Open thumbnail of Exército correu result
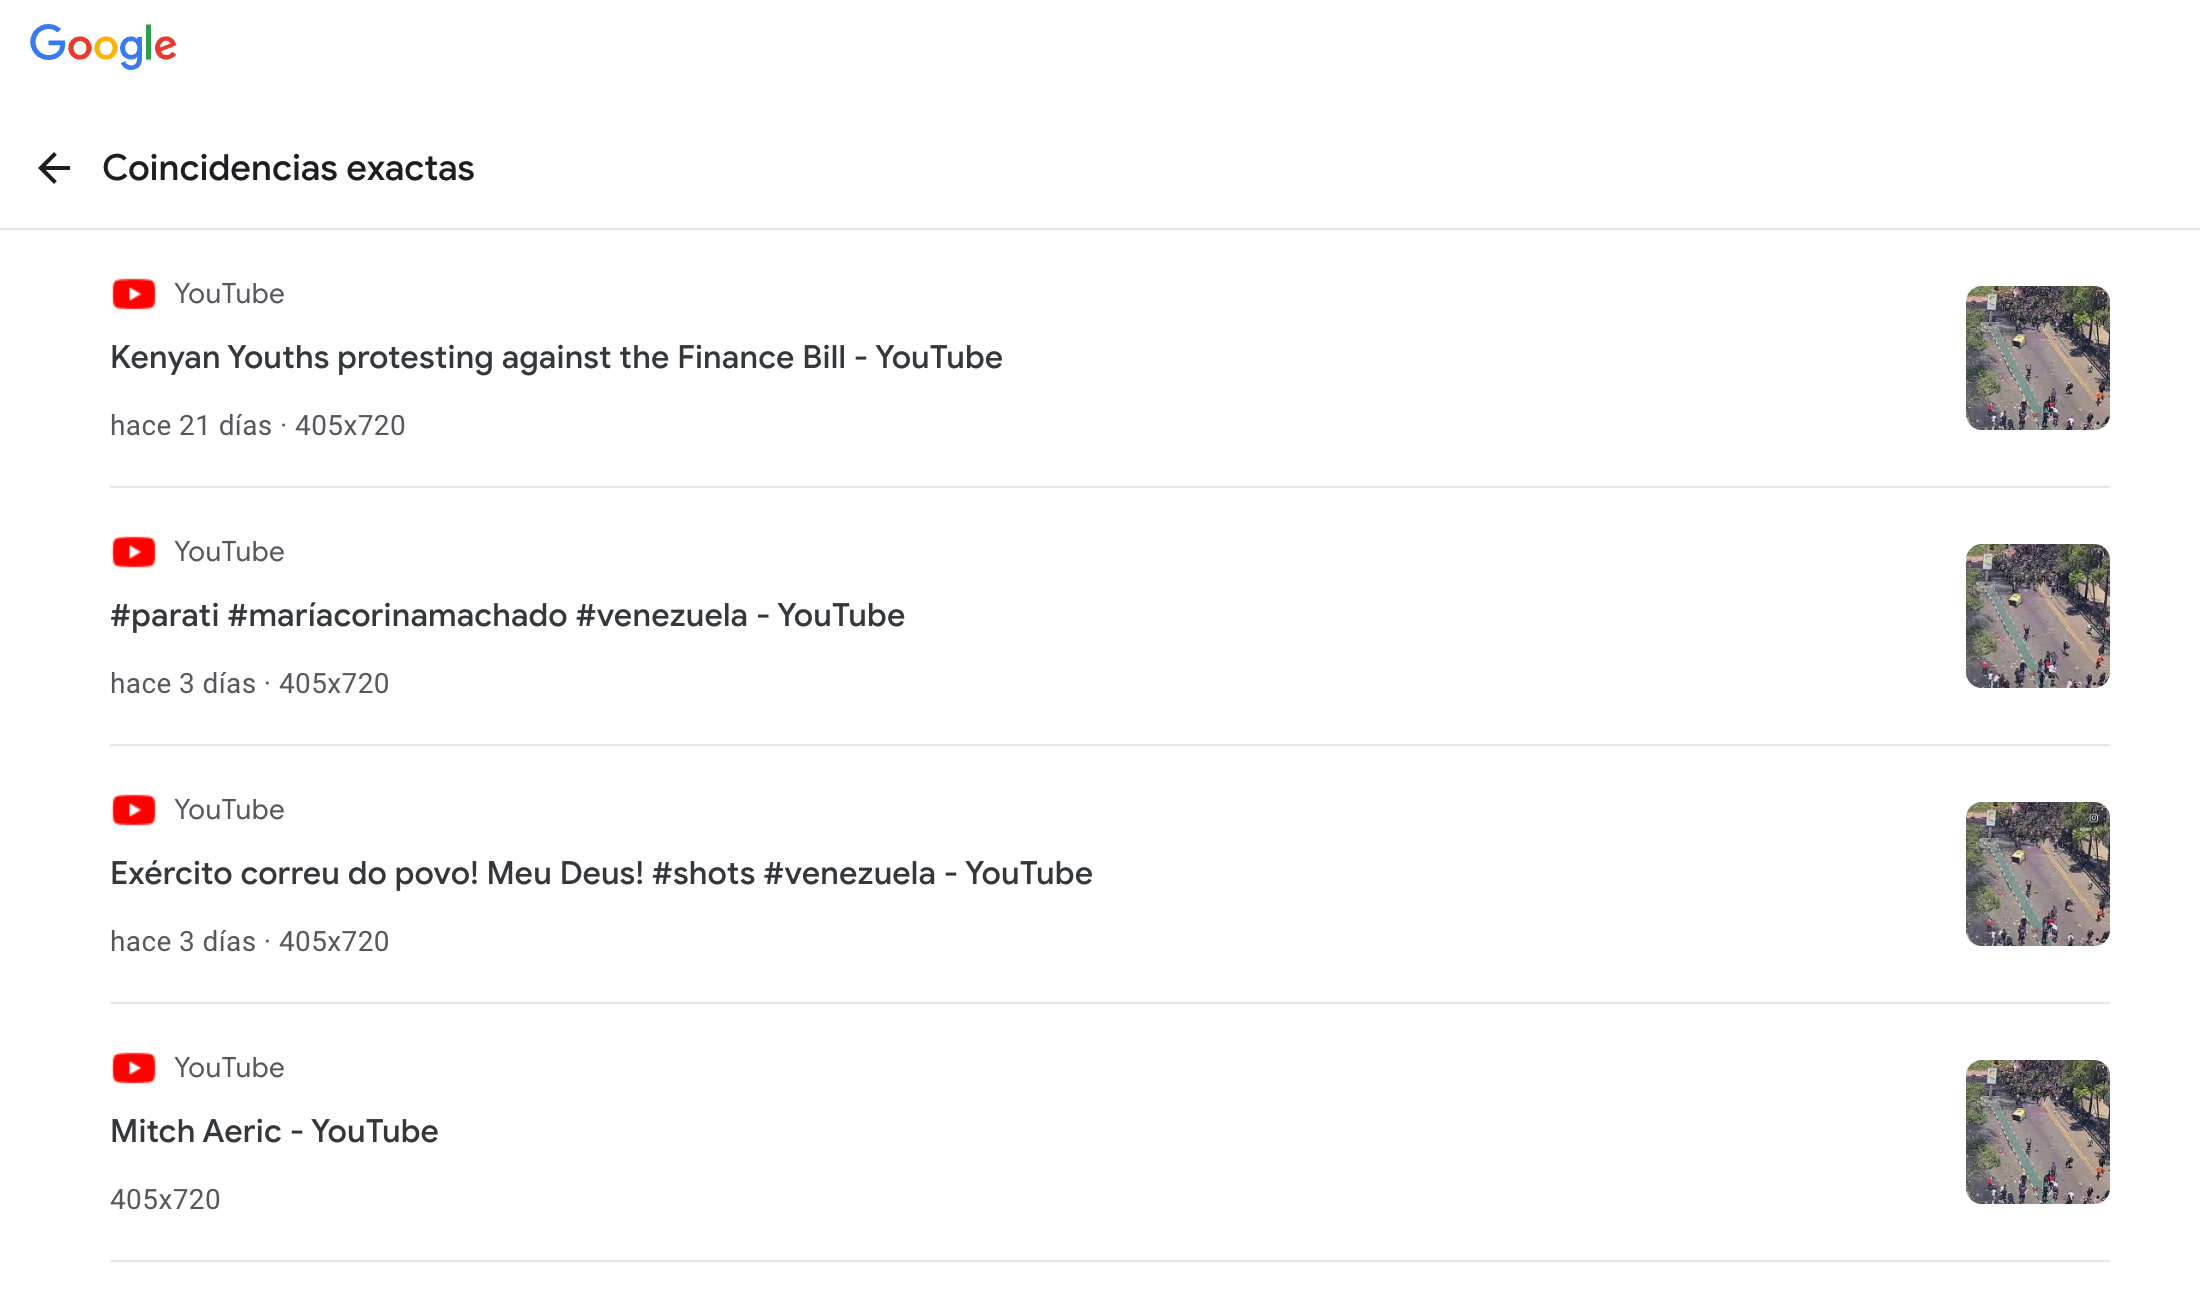Image resolution: width=2200 pixels, height=1300 pixels. pos(2037,874)
